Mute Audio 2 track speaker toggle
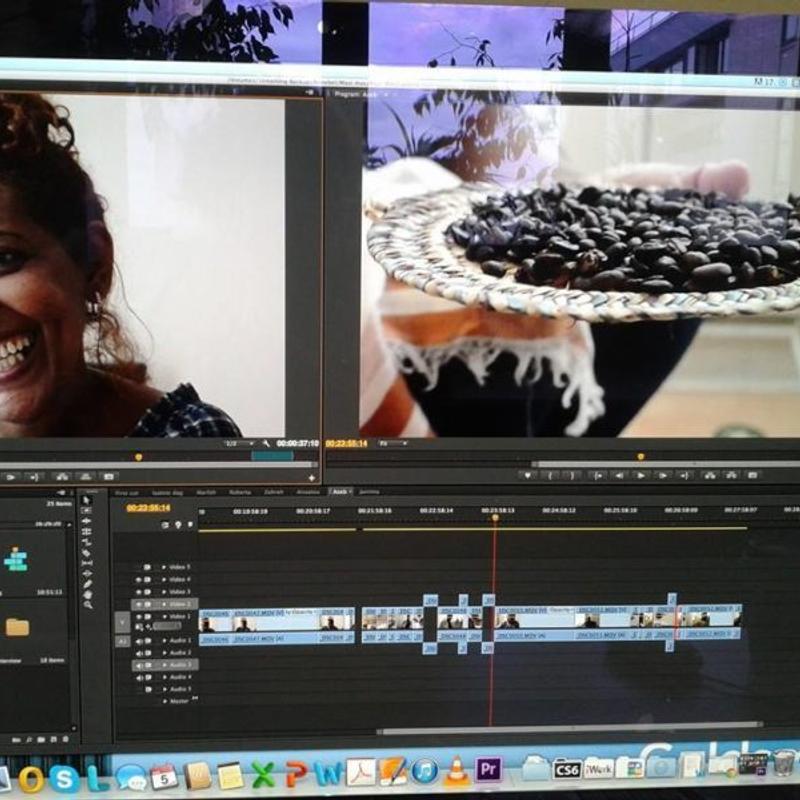This screenshot has width=800, height=800. pyautogui.click(x=139, y=653)
